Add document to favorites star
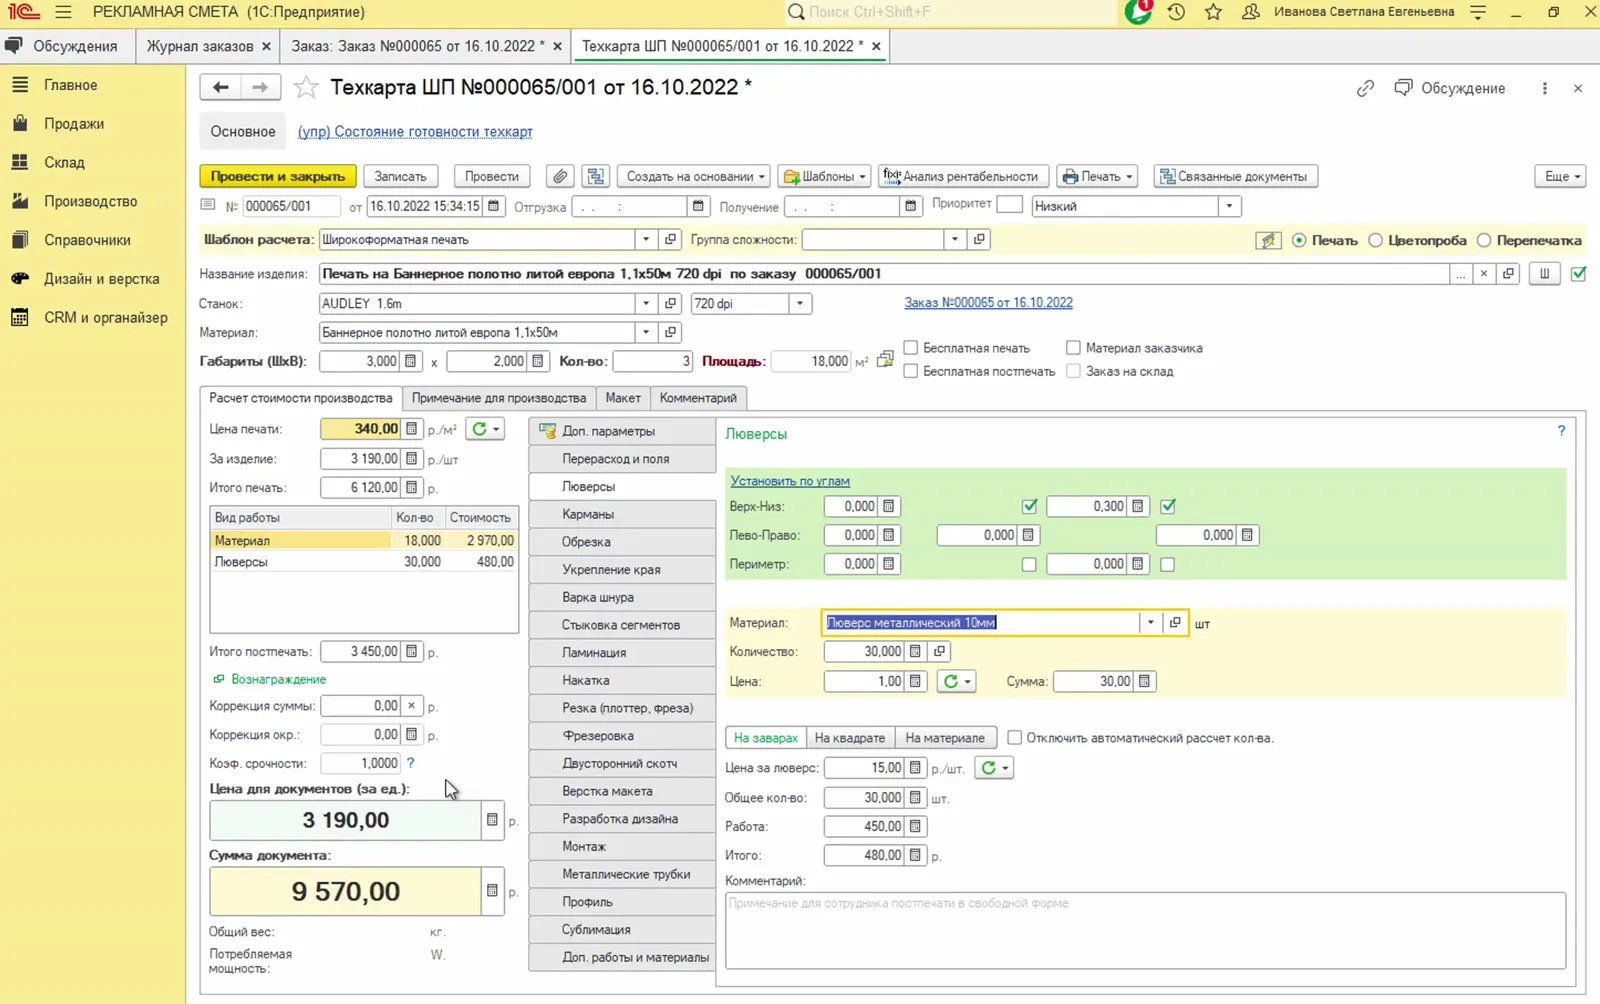This screenshot has height=1004, width=1600. [306, 88]
